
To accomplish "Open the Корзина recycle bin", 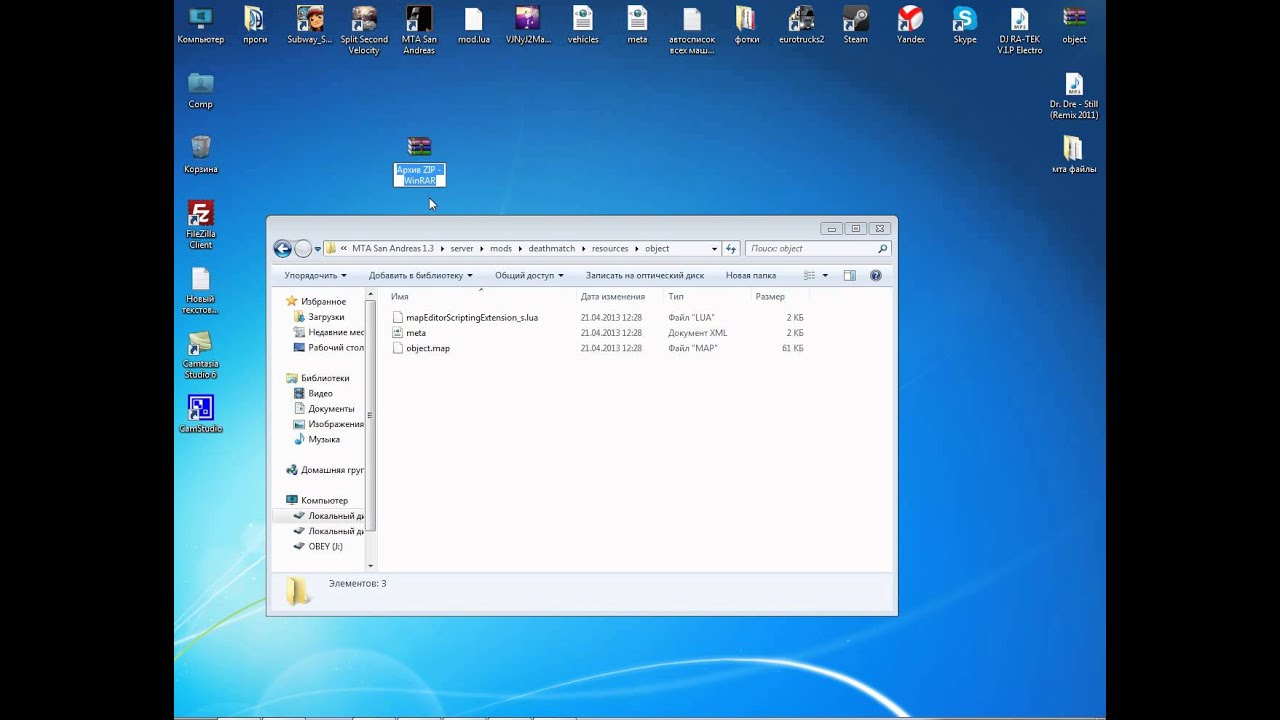I will tap(200, 155).
